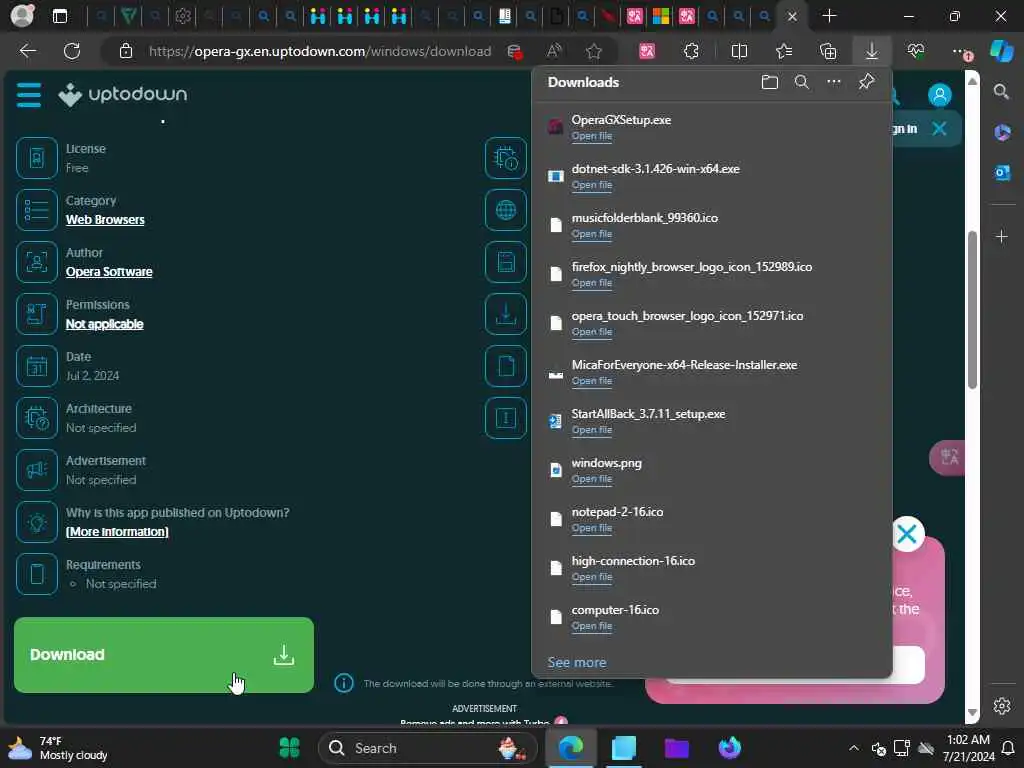Open more options in Downloads panel
Viewport: 1024px width, 768px height.
[x=834, y=82]
